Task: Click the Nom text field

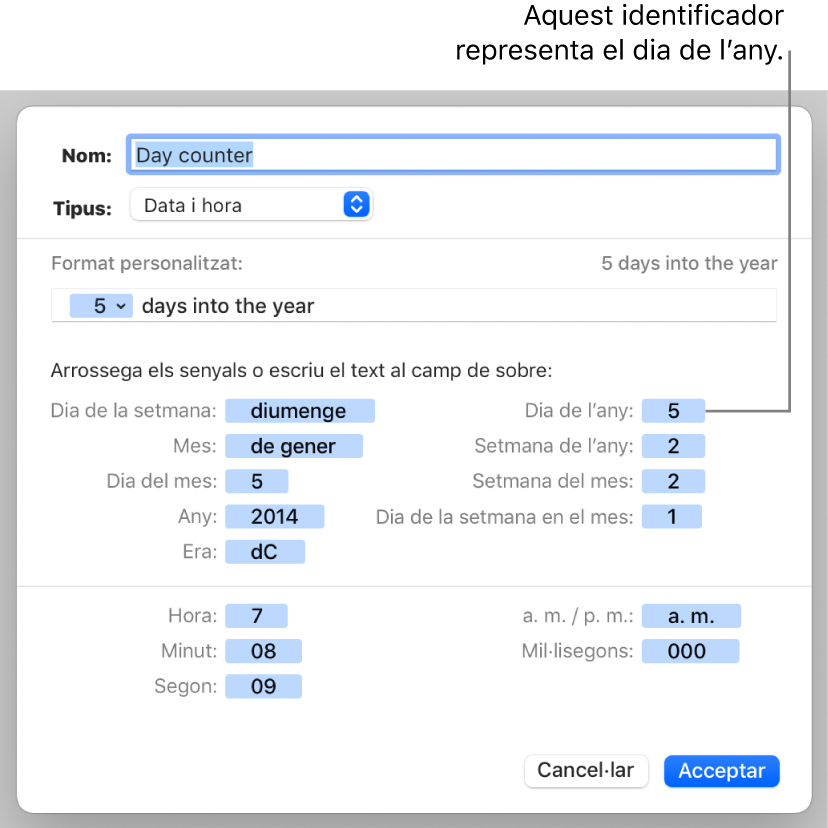Action: [x=453, y=155]
